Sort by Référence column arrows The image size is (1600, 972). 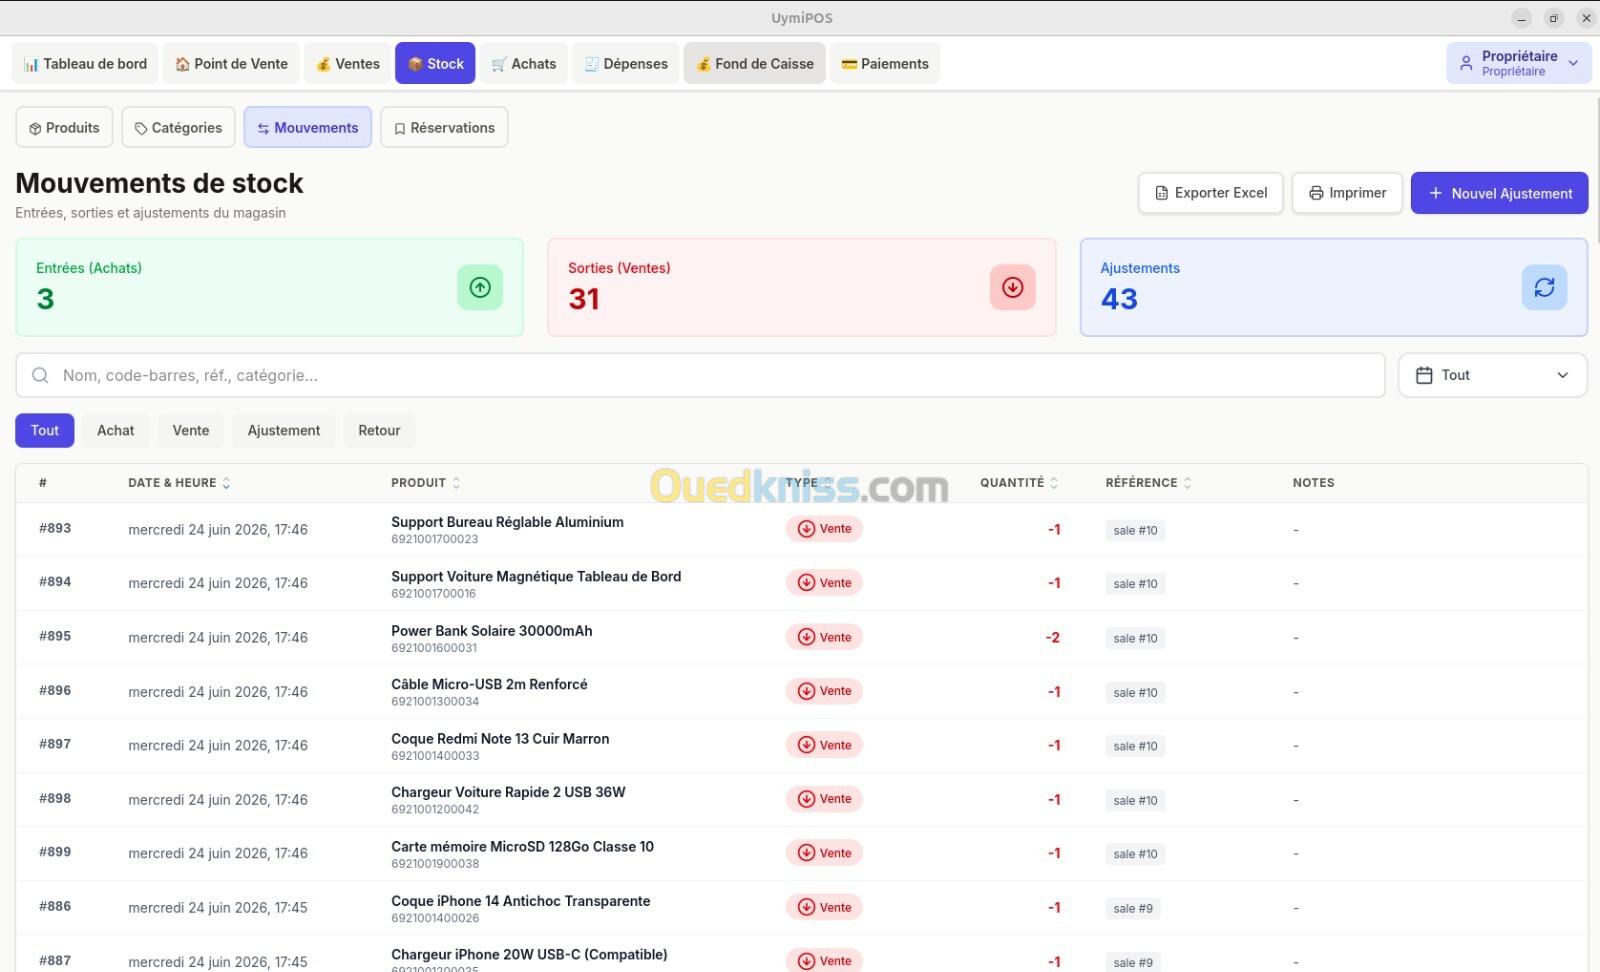pyautogui.click(x=1187, y=483)
